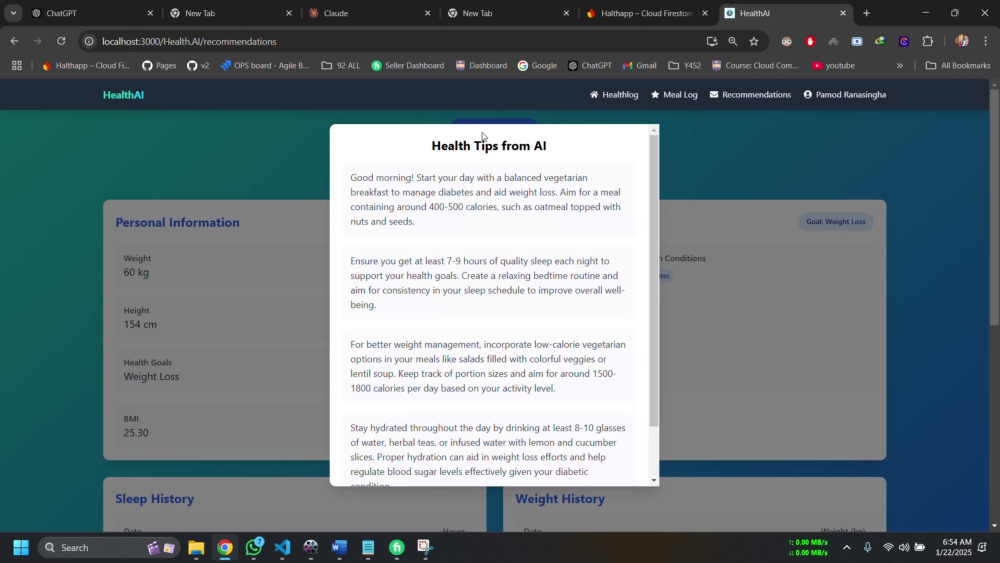Image resolution: width=1000 pixels, height=563 pixels.
Task: Click the Goal: Weight Loss badge
Action: tap(835, 221)
